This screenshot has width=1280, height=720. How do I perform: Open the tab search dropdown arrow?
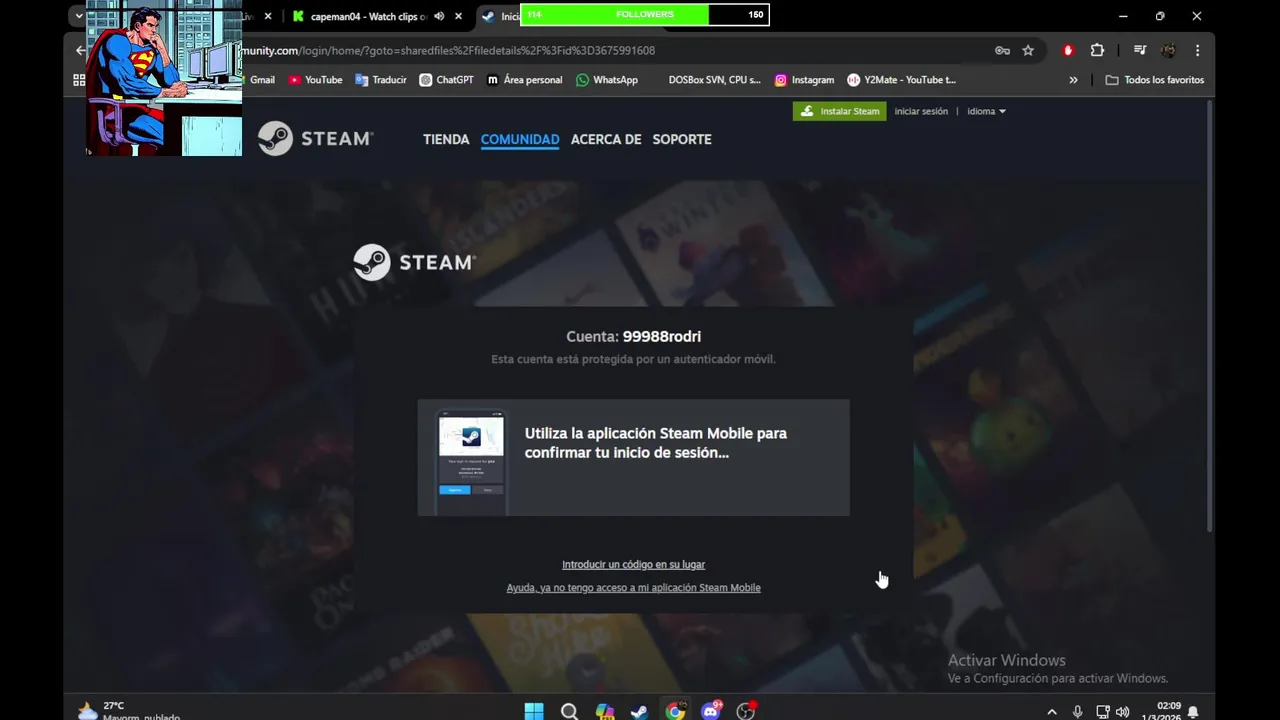coord(78,16)
